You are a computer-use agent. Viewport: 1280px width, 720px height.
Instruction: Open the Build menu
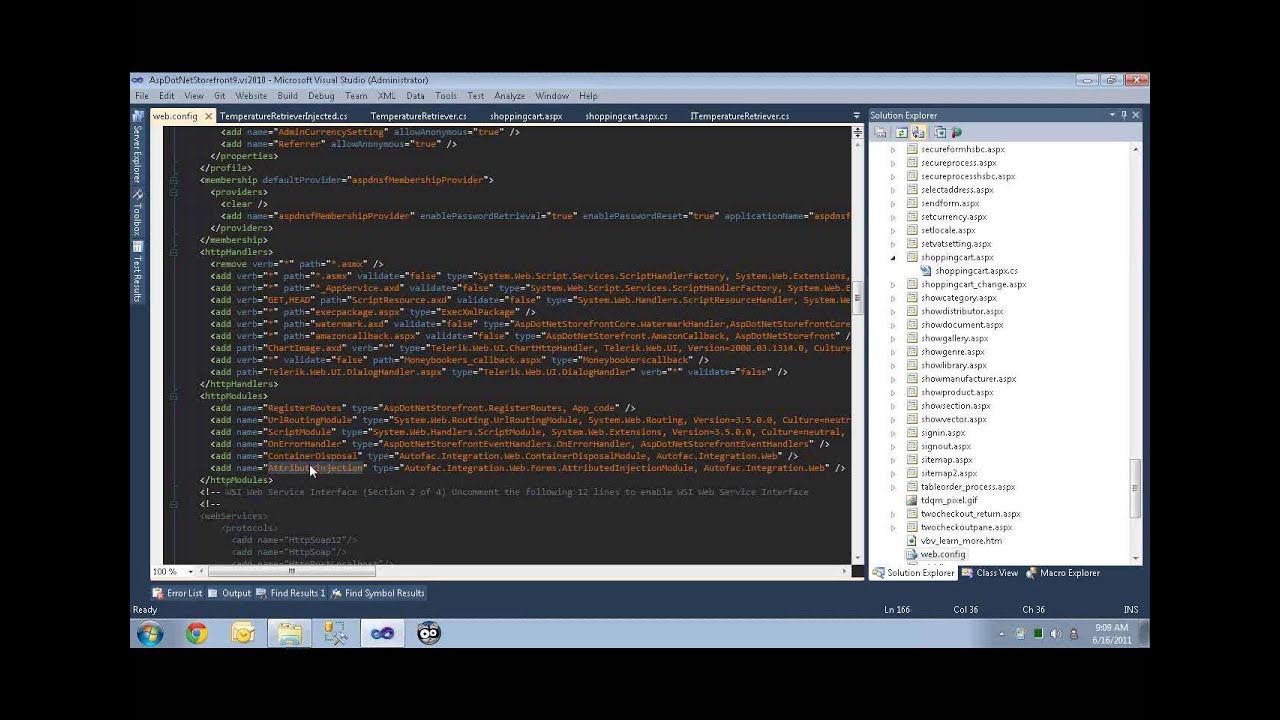coord(287,96)
